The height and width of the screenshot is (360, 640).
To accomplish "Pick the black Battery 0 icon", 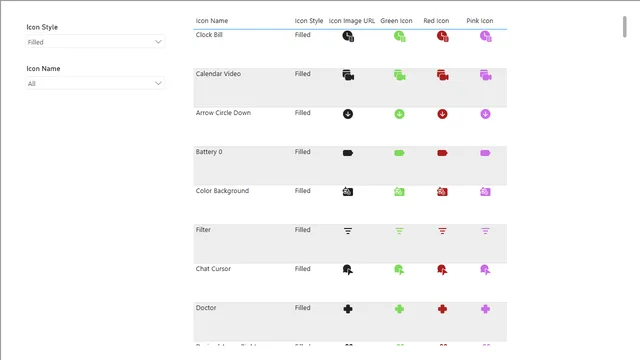I will tap(348, 153).
